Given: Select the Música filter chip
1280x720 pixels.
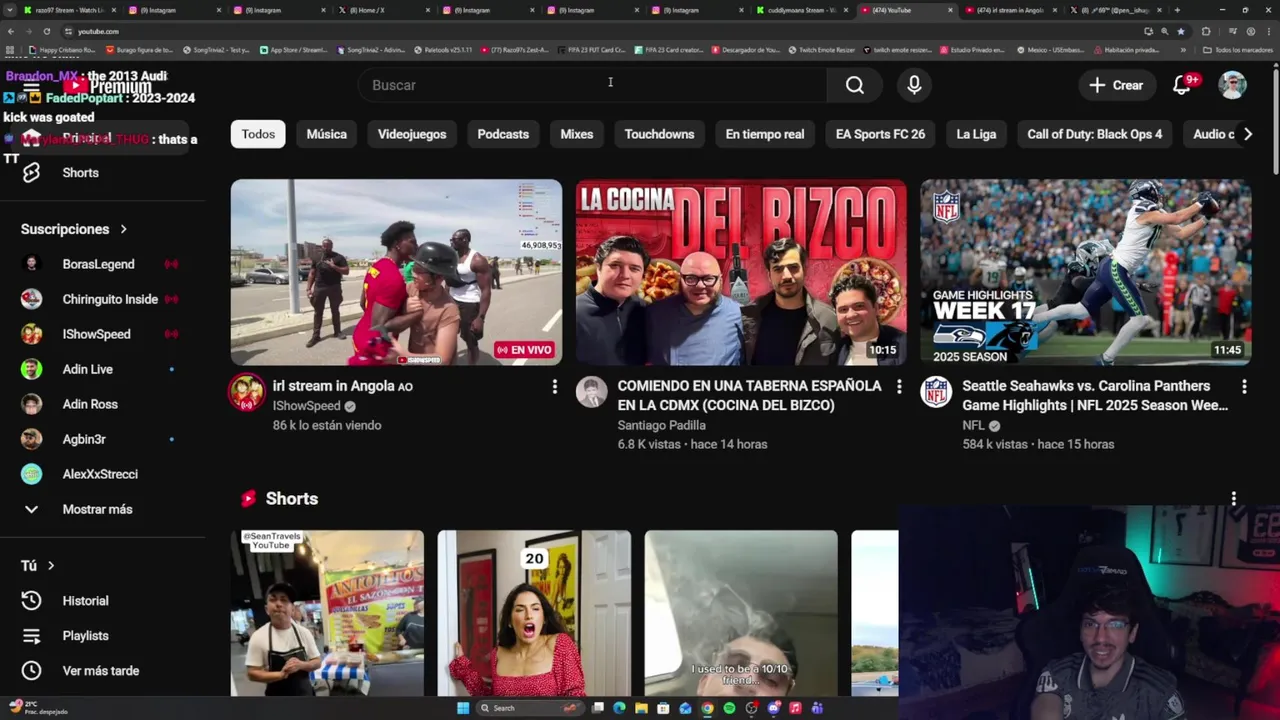Looking at the screenshot, I should [327, 134].
